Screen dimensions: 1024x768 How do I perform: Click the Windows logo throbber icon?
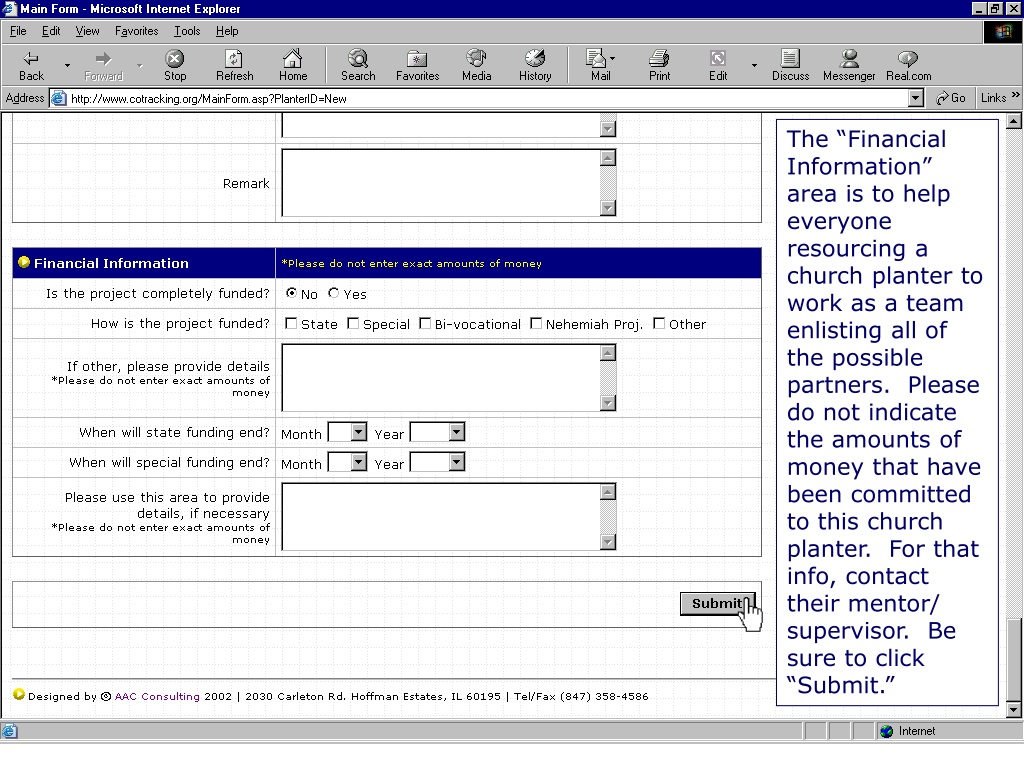pos(1002,31)
